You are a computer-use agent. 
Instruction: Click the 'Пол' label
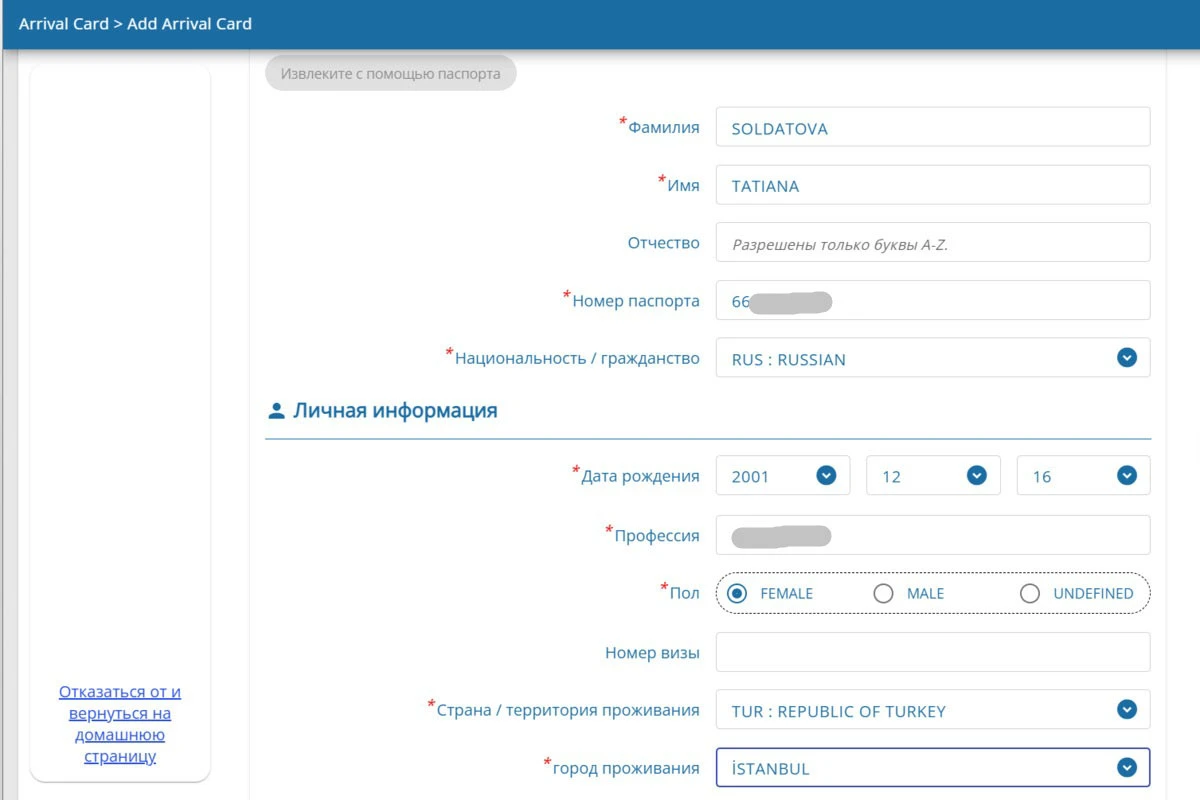(x=684, y=593)
